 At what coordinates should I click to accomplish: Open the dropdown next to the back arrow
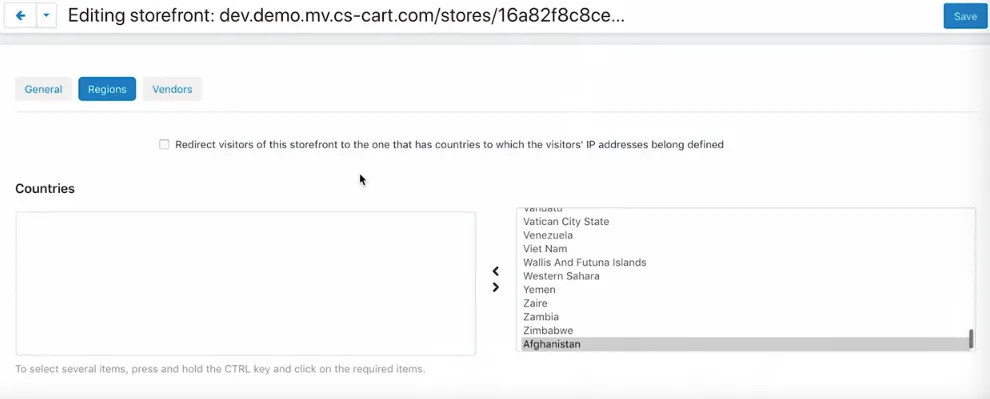(x=46, y=16)
